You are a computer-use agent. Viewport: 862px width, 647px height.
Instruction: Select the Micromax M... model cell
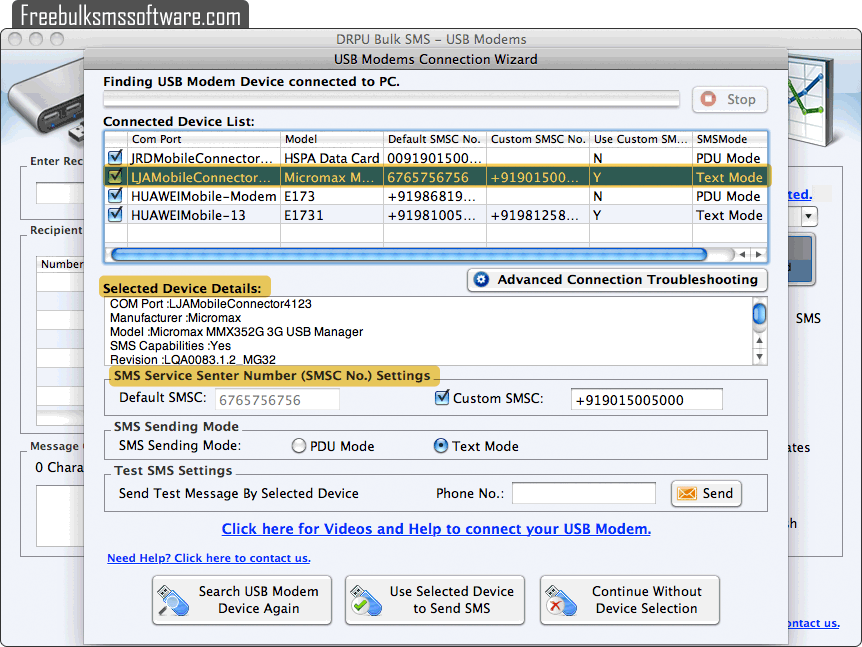click(332, 177)
